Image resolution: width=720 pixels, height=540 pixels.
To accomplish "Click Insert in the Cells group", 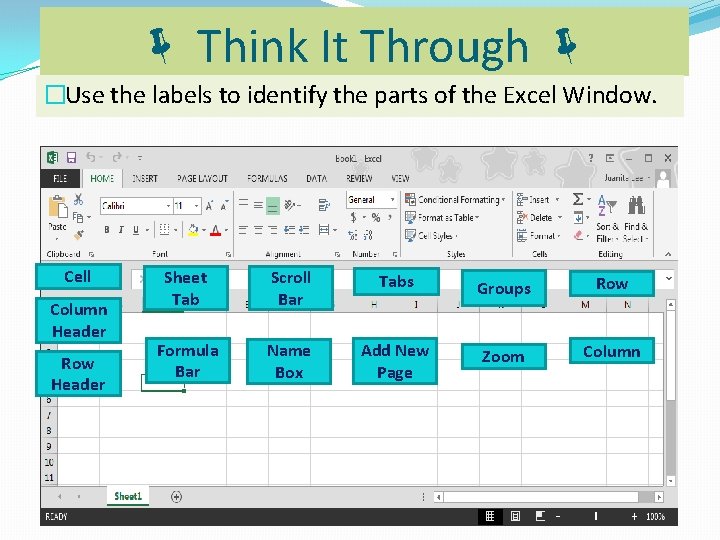I will pos(537,199).
